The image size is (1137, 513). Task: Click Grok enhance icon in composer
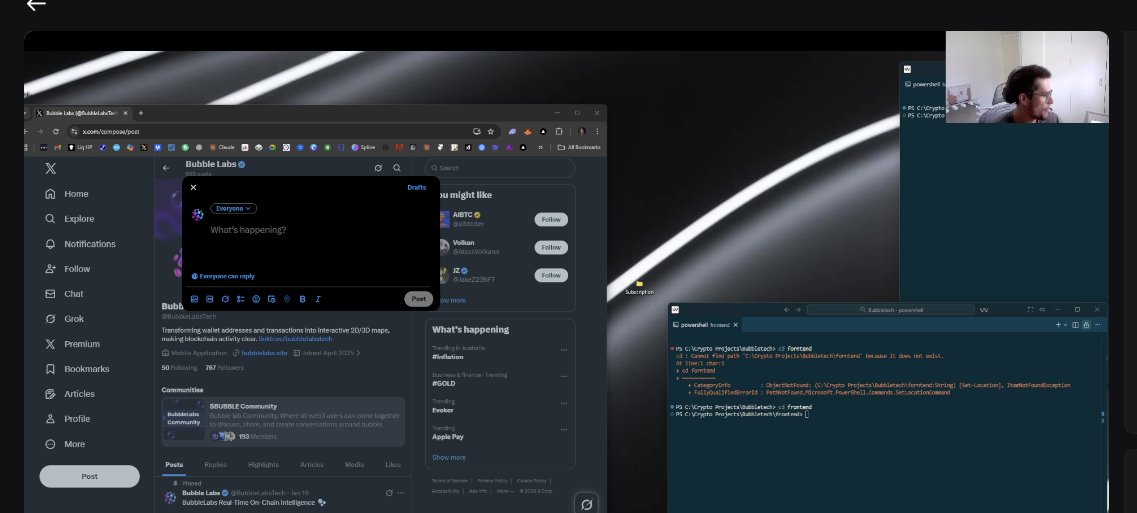(x=226, y=299)
